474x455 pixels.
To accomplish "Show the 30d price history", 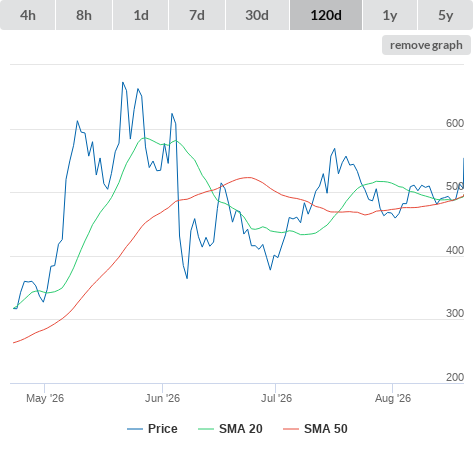I will tap(257, 15).
